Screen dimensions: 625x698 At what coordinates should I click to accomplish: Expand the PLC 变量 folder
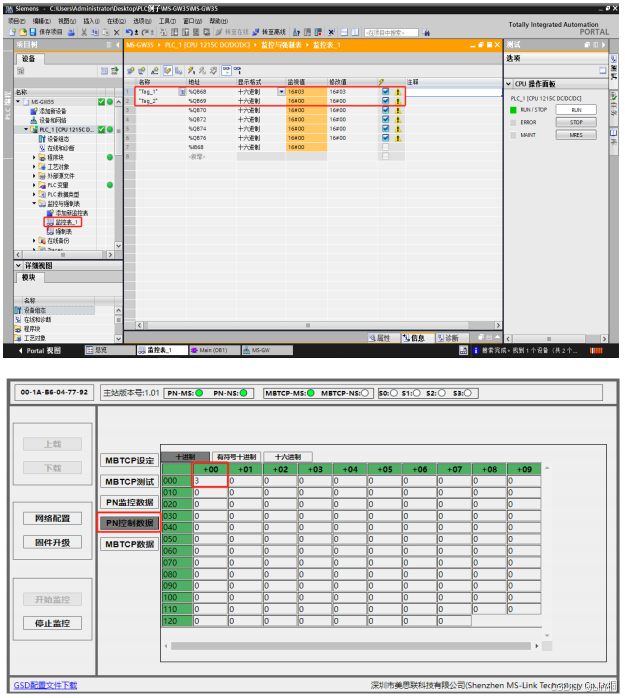[x=34, y=185]
